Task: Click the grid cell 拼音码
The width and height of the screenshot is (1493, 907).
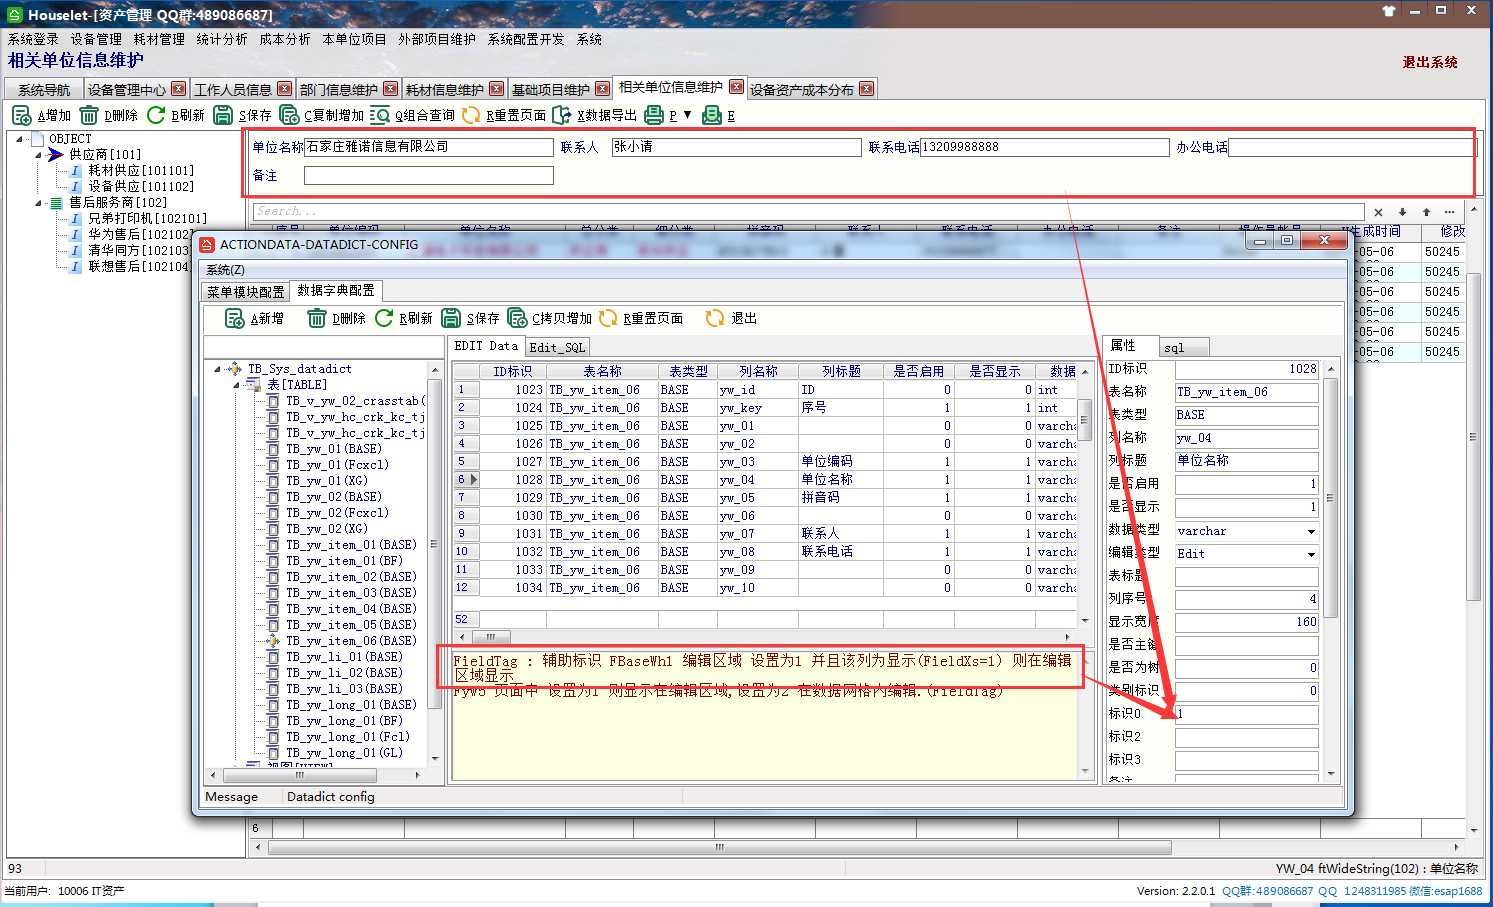Action: (x=840, y=498)
